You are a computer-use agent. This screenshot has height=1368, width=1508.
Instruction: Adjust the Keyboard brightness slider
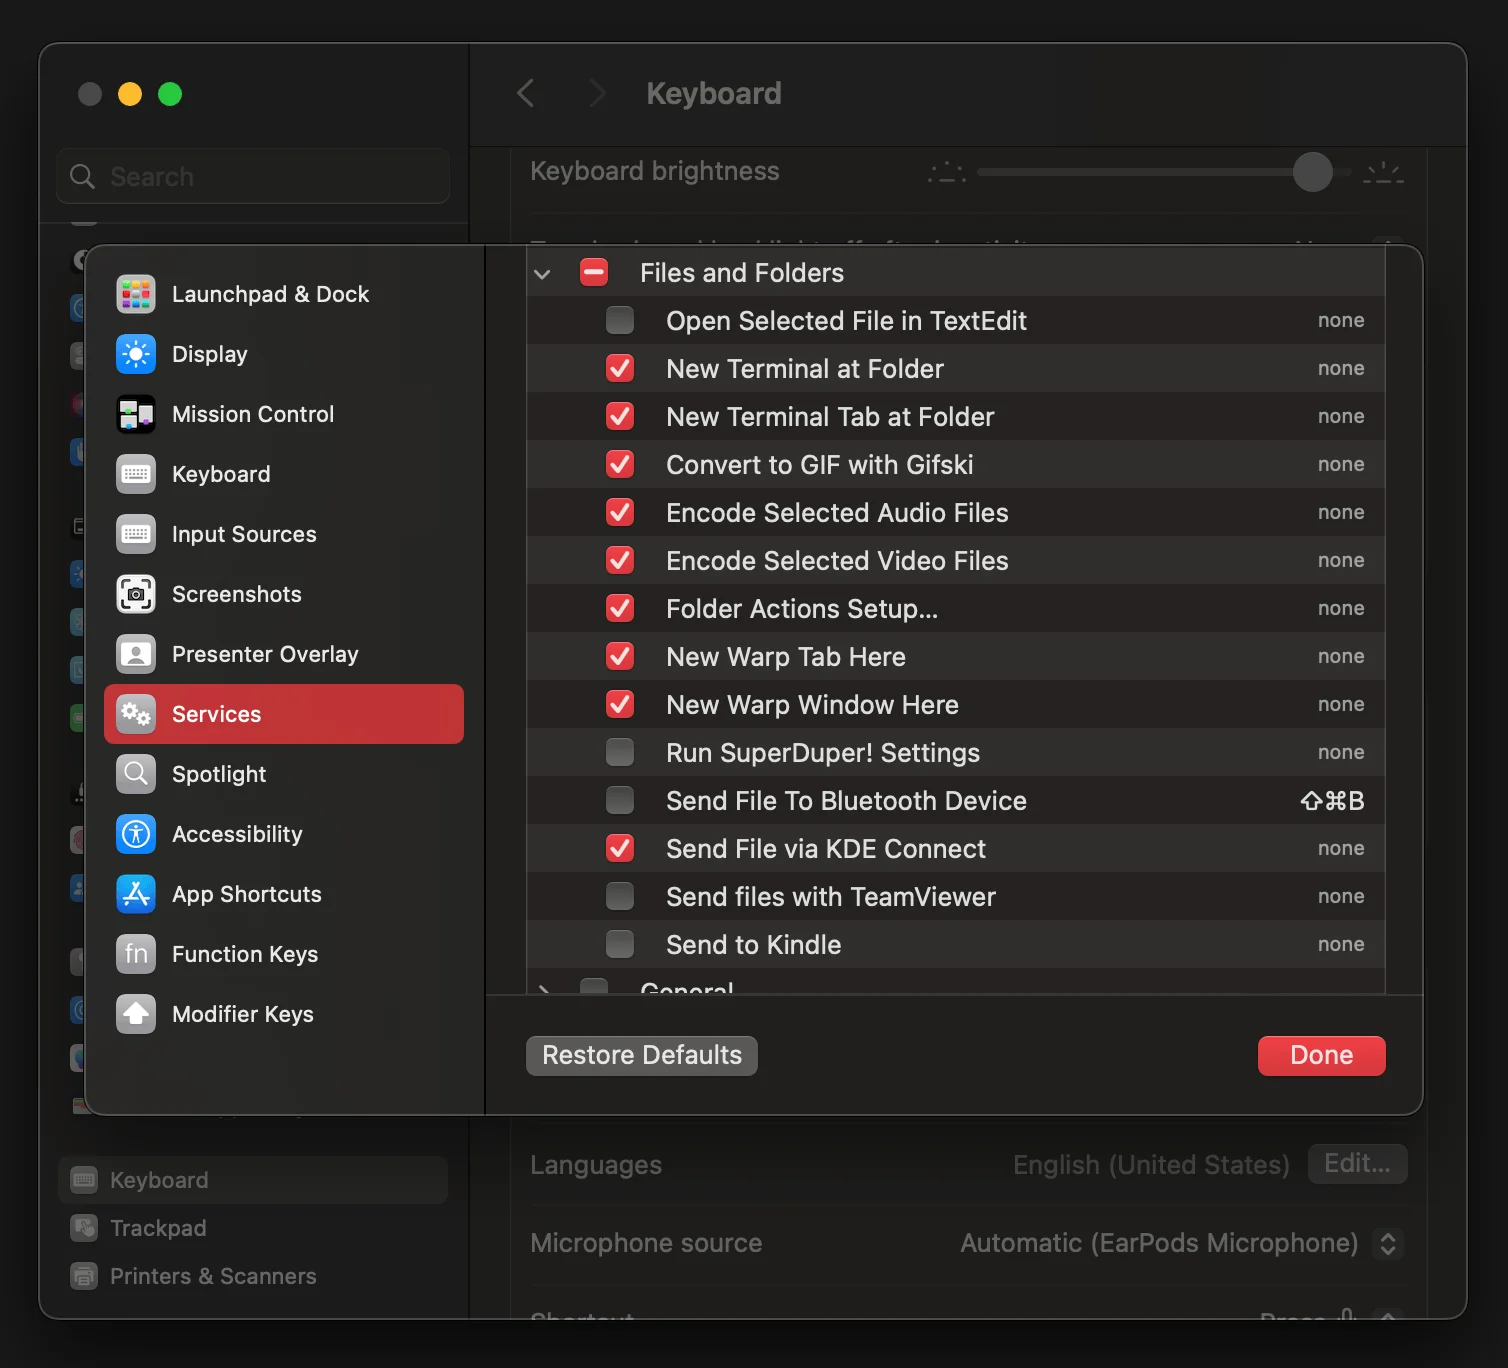(1312, 172)
